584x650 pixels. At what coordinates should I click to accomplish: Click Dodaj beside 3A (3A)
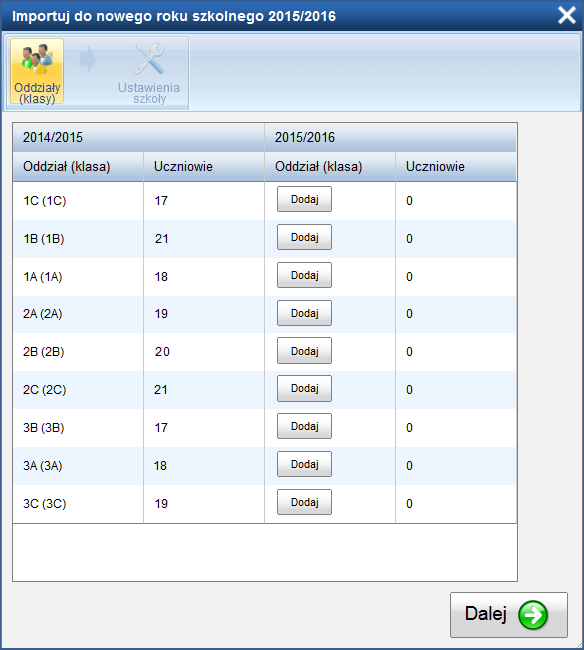(x=304, y=464)
